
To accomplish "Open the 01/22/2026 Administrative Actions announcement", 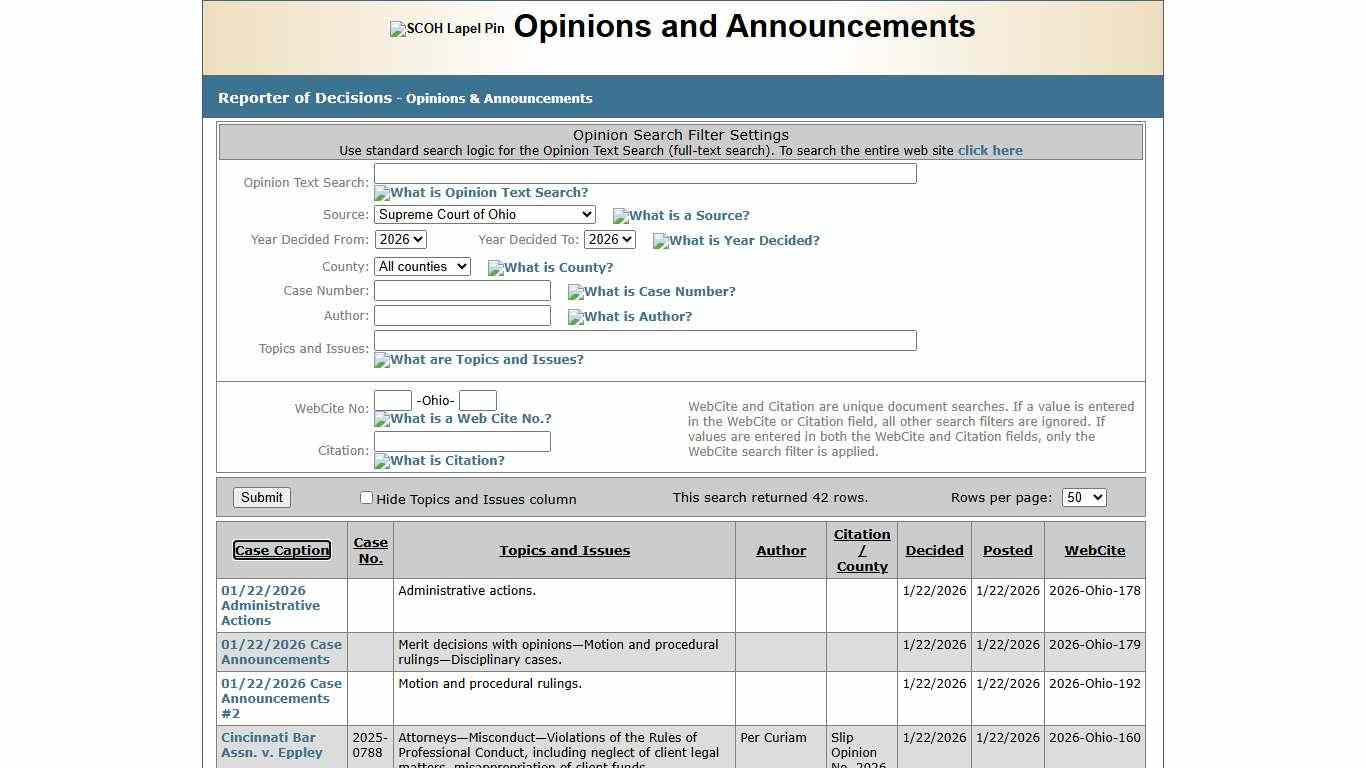I will coord(269,605).
